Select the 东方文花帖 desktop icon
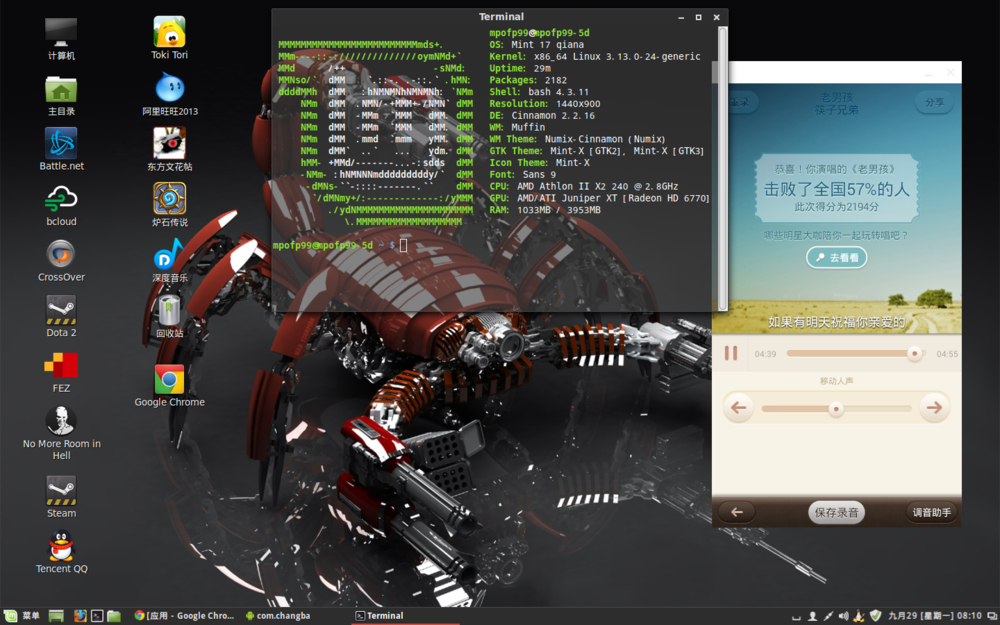1000x625 pixels. [x=170, y=149]
